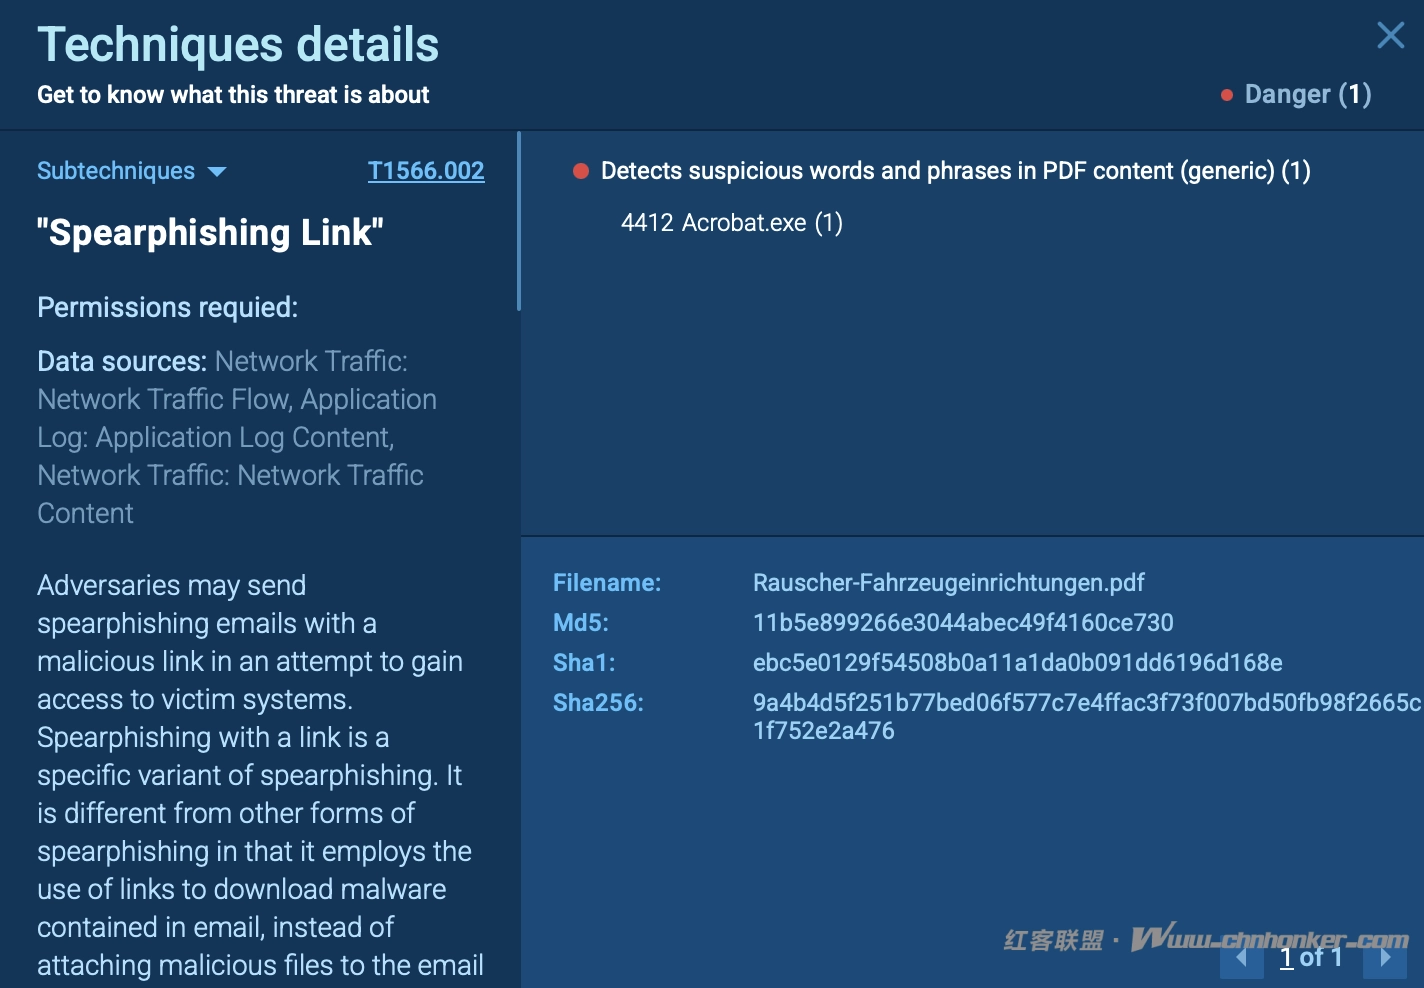Click the Data sources label
1424x988 pixels.
point(122,361)
